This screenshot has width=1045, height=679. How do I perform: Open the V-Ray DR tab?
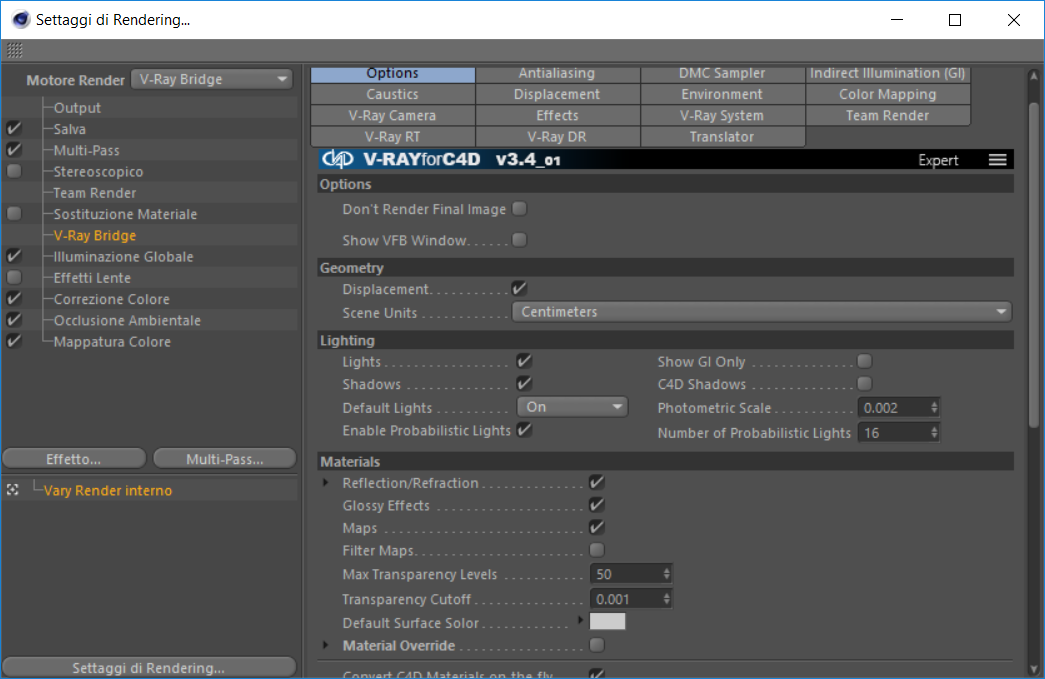pyautogui.click(x=556, y=137)
